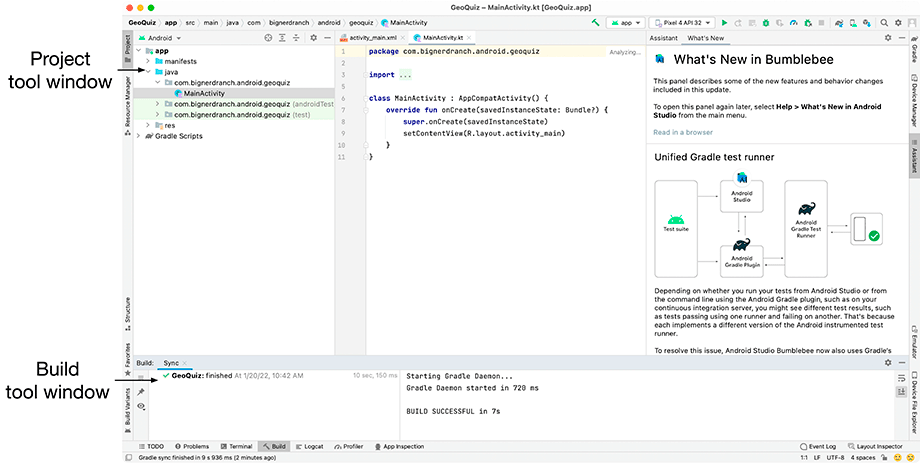Open the Profile app speedometer icon
Viewport: 920px width, 463px height.
pos(794,23)
